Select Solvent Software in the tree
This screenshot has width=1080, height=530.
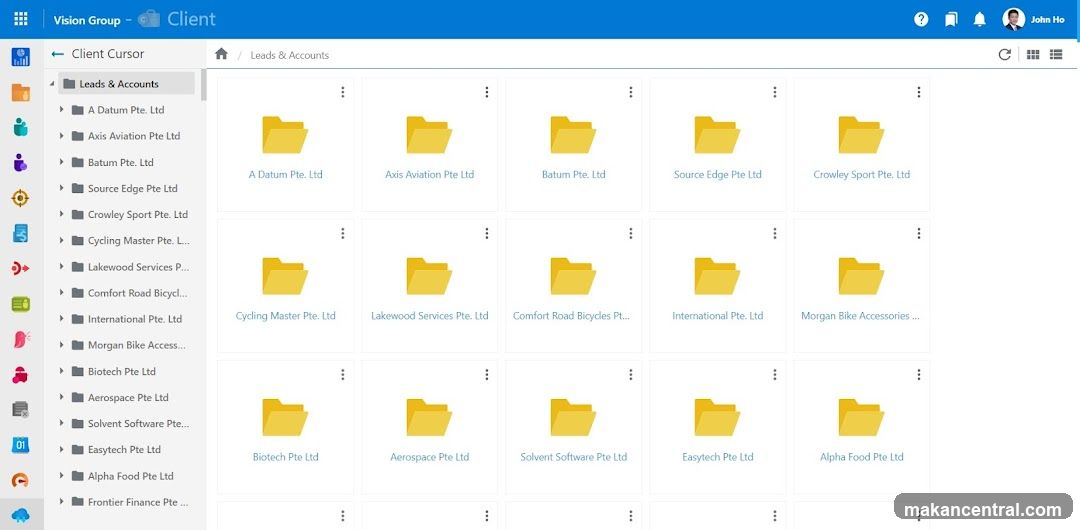138,423
